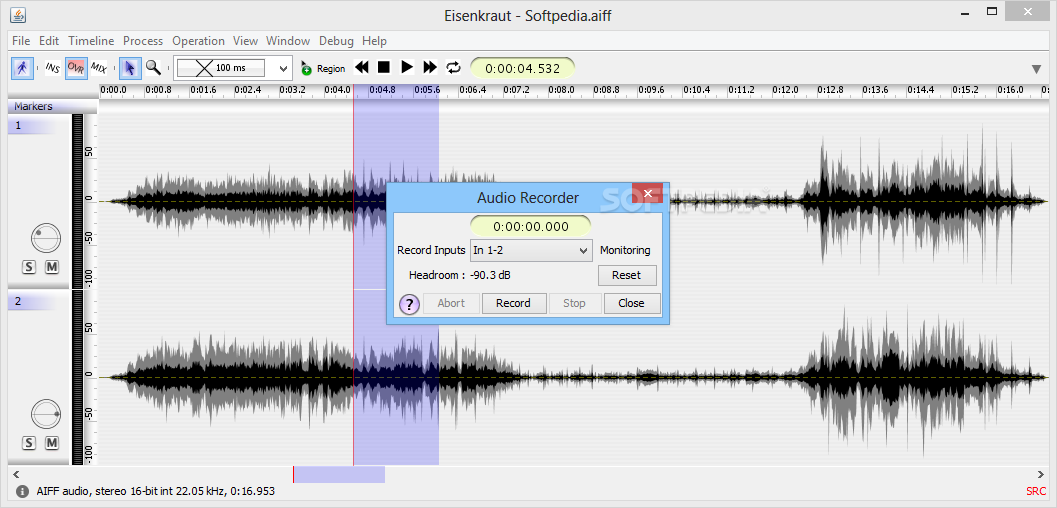Select OVR overwrite edit mode
Image resolution: width=1057 pixels, height=508 pixels.
(x=76, y=67)
